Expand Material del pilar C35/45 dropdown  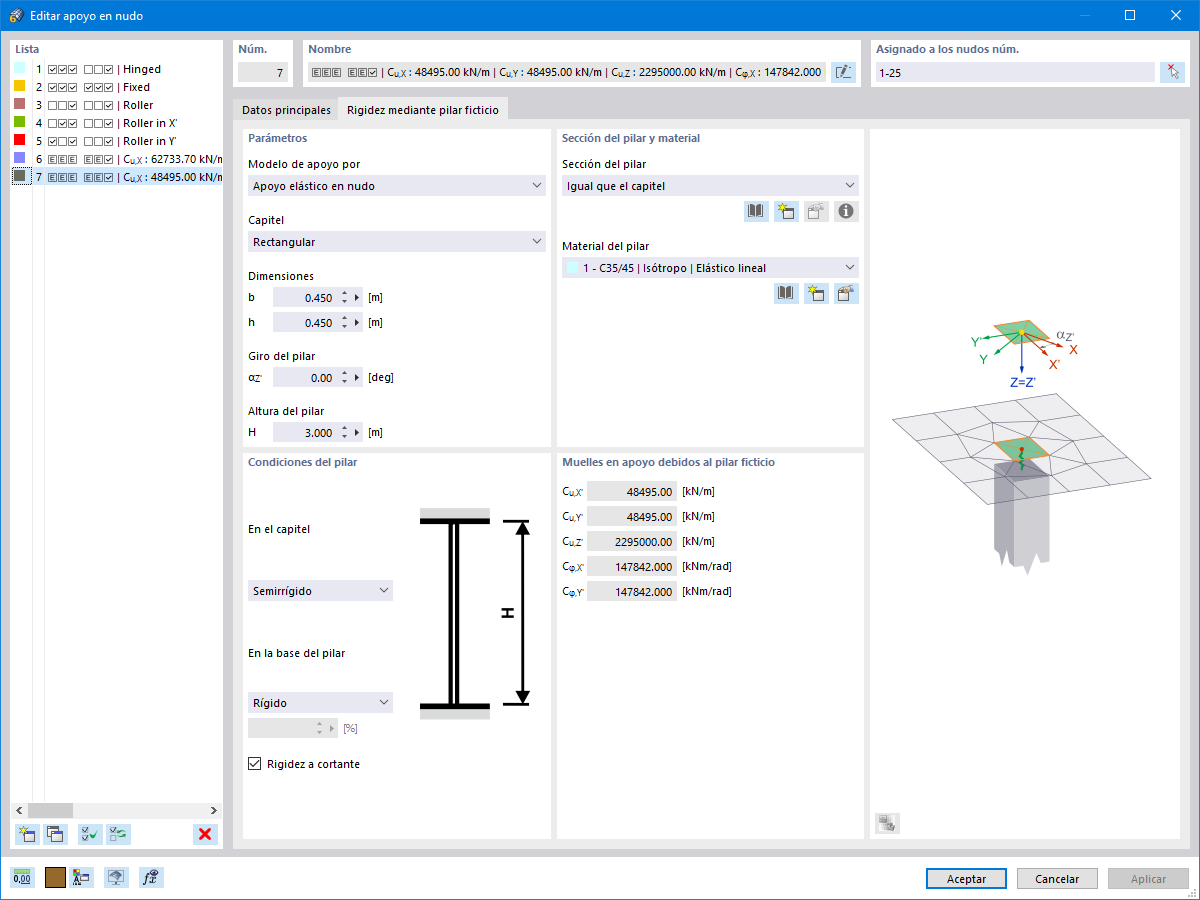pos(710,268)
